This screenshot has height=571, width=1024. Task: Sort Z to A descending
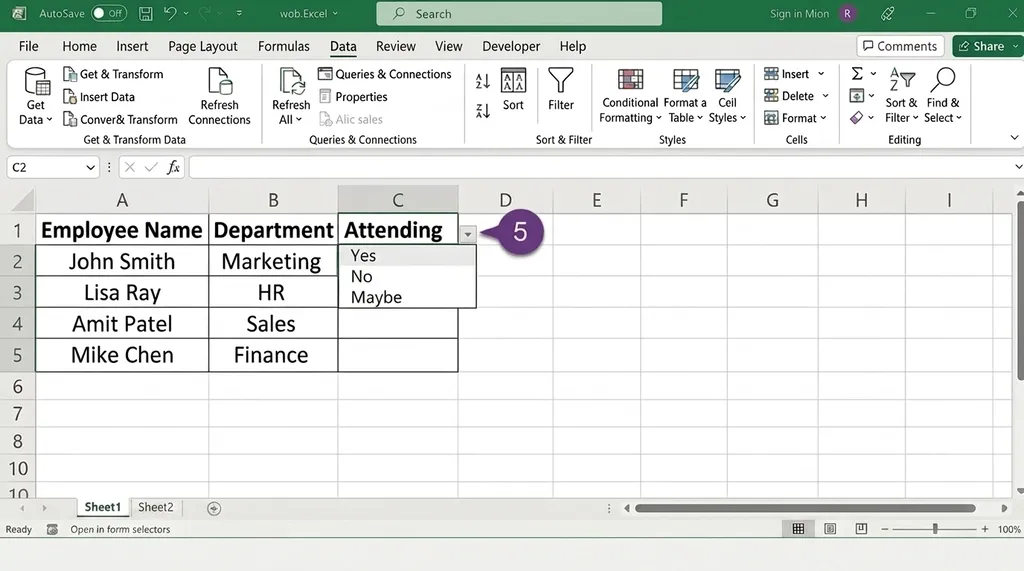(483, 110)
